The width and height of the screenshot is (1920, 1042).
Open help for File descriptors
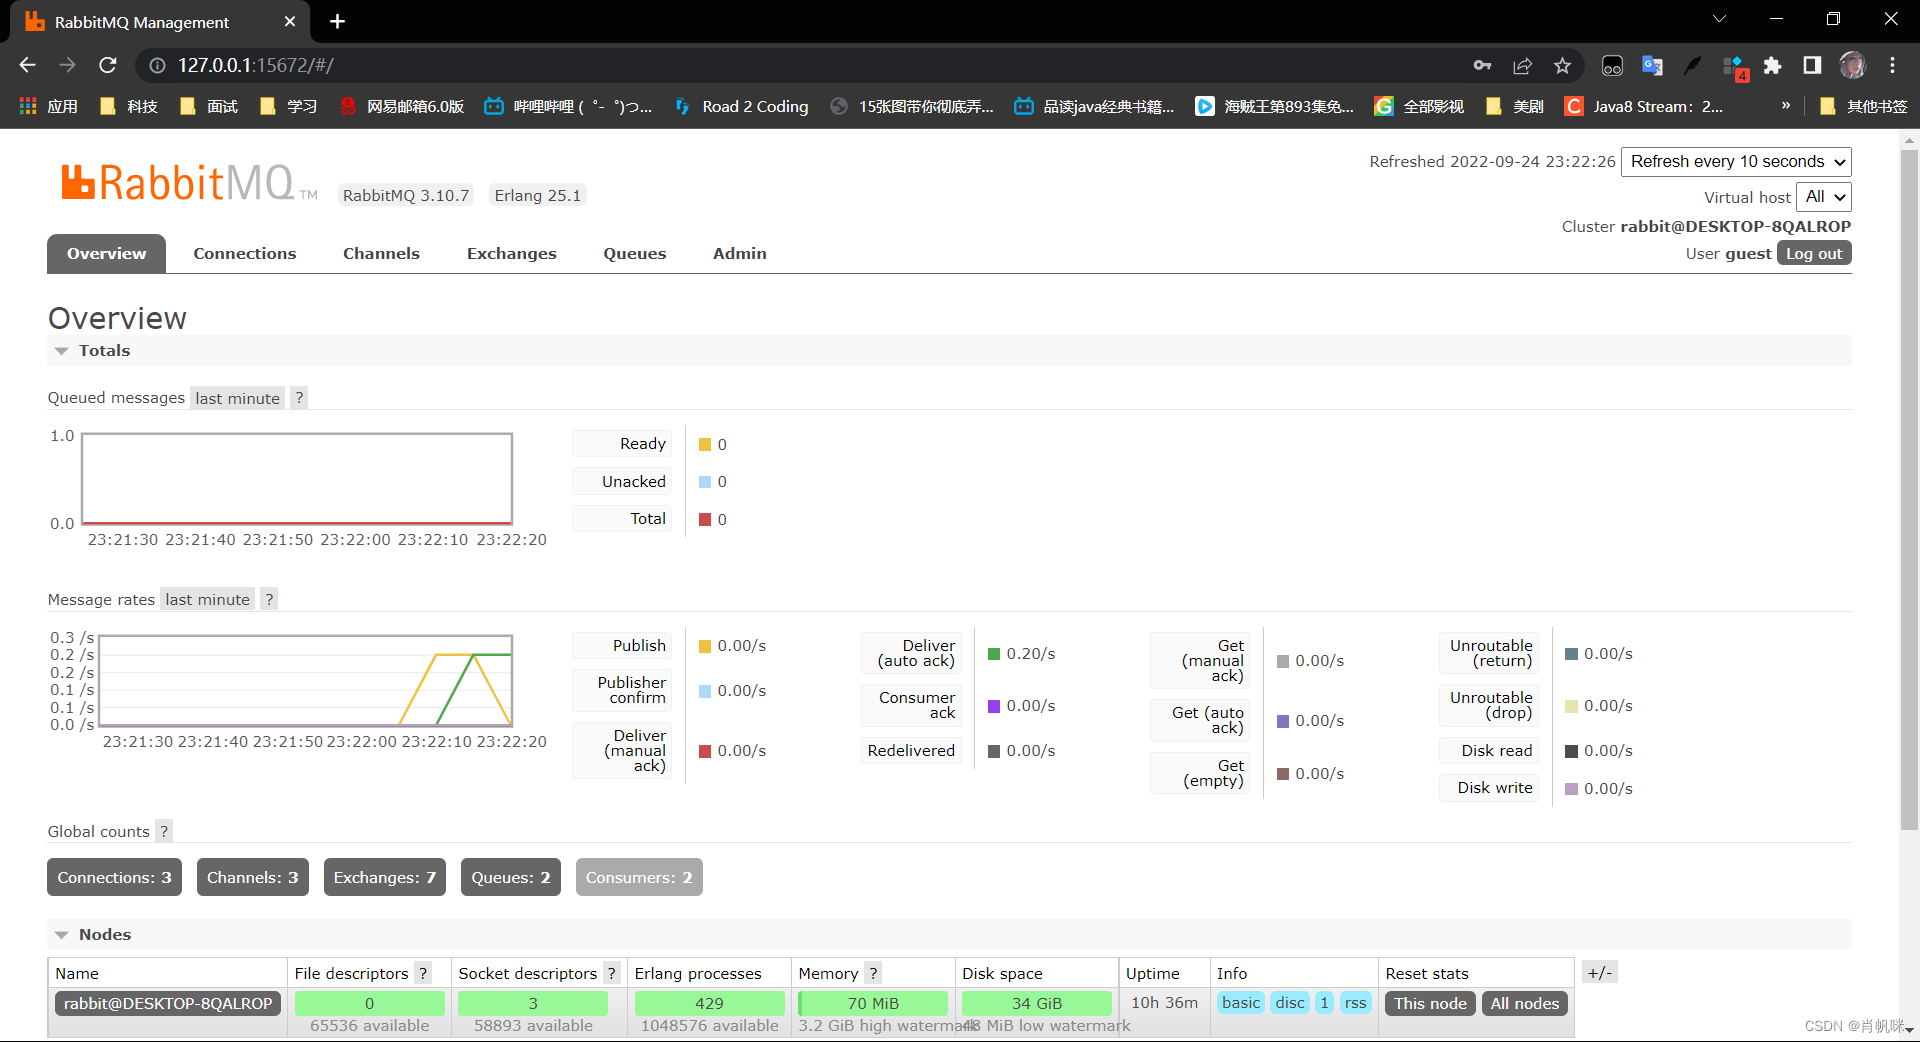pos(423,973)
